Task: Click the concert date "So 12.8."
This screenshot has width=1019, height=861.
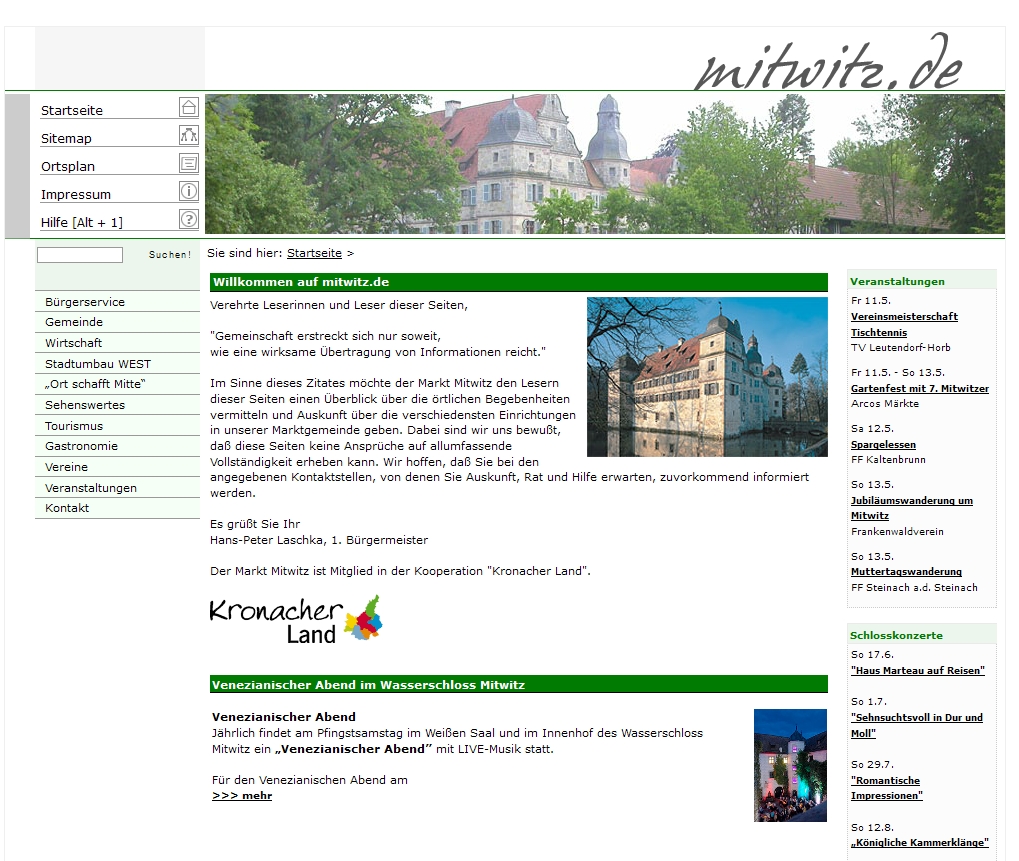Action: pyautogui.click(x=873, y=827)
